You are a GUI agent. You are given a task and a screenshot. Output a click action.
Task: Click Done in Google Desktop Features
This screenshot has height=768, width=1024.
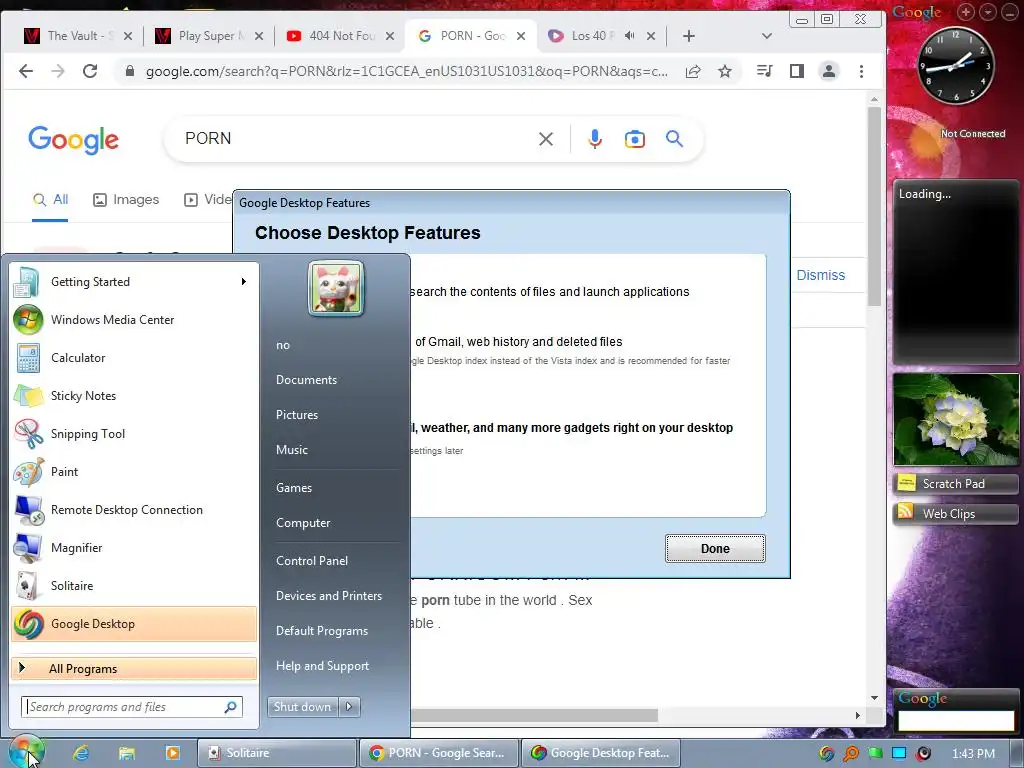coord(715,549)
